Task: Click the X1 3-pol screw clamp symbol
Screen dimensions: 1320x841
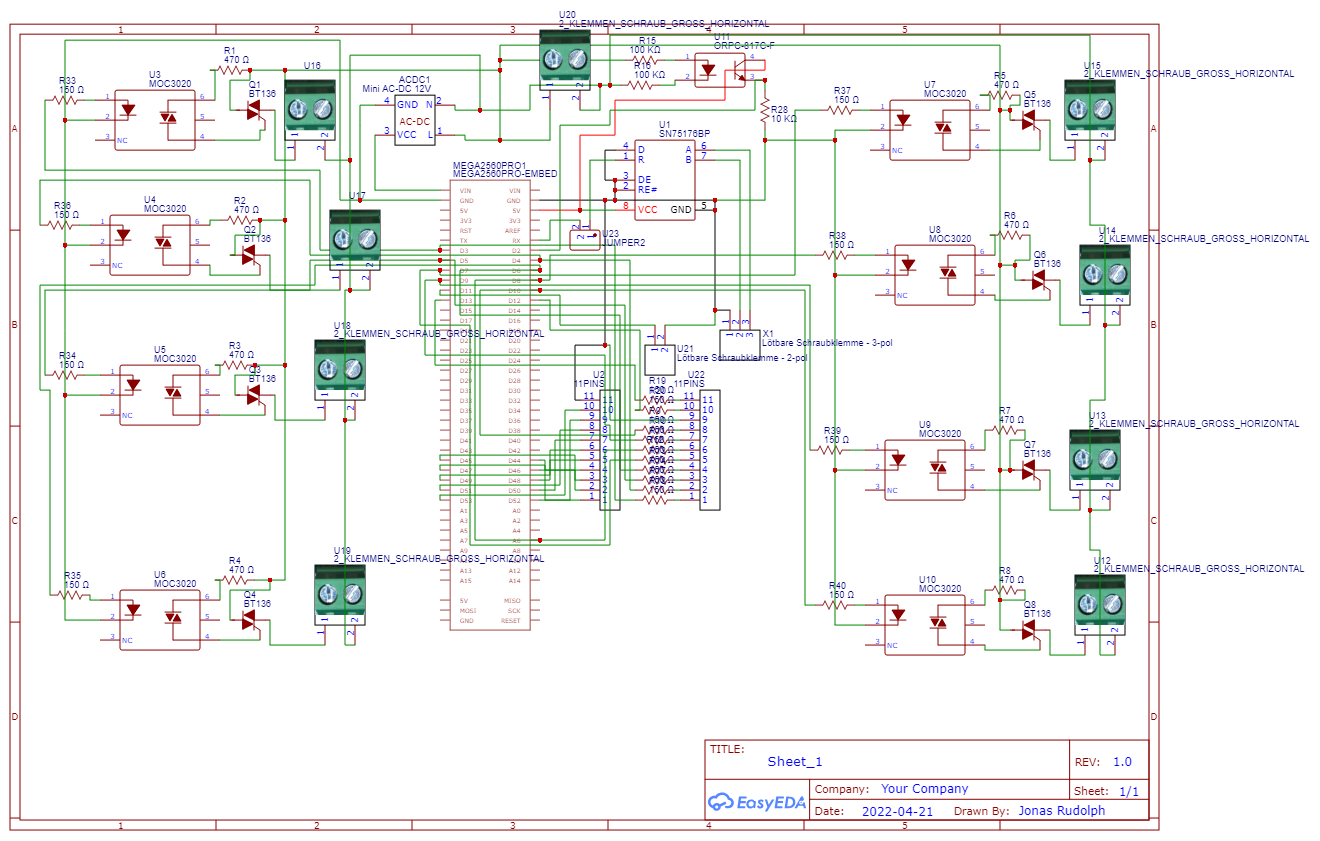Action: click(740, 343)
